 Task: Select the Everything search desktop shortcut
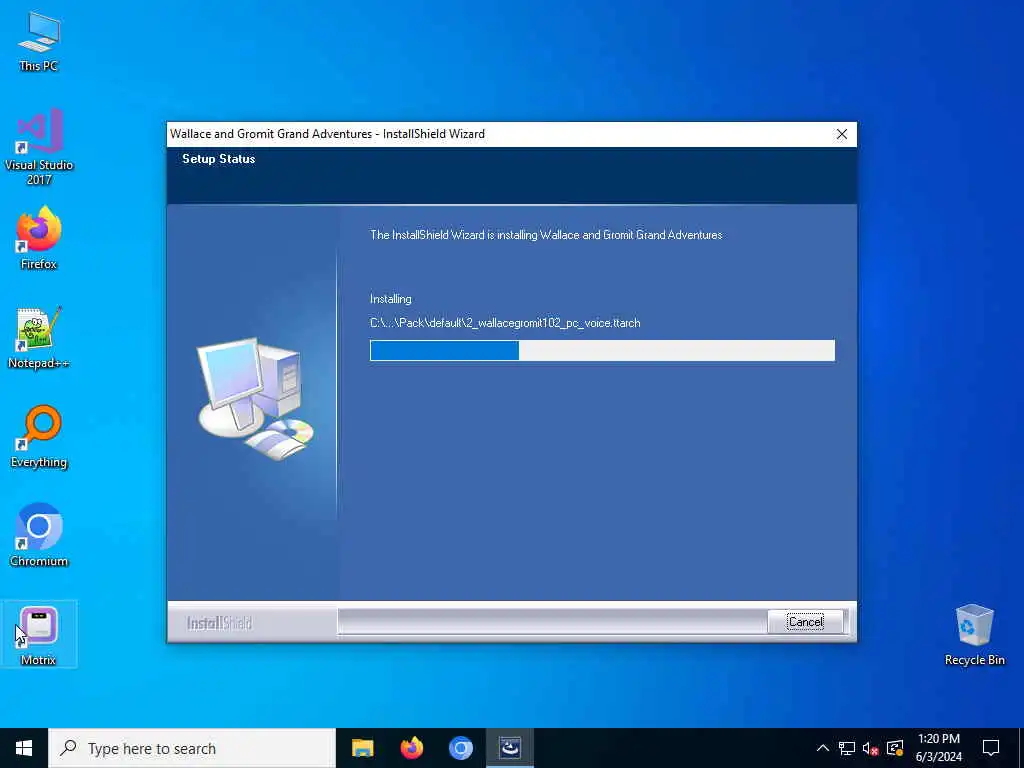[x=39, y=436]
